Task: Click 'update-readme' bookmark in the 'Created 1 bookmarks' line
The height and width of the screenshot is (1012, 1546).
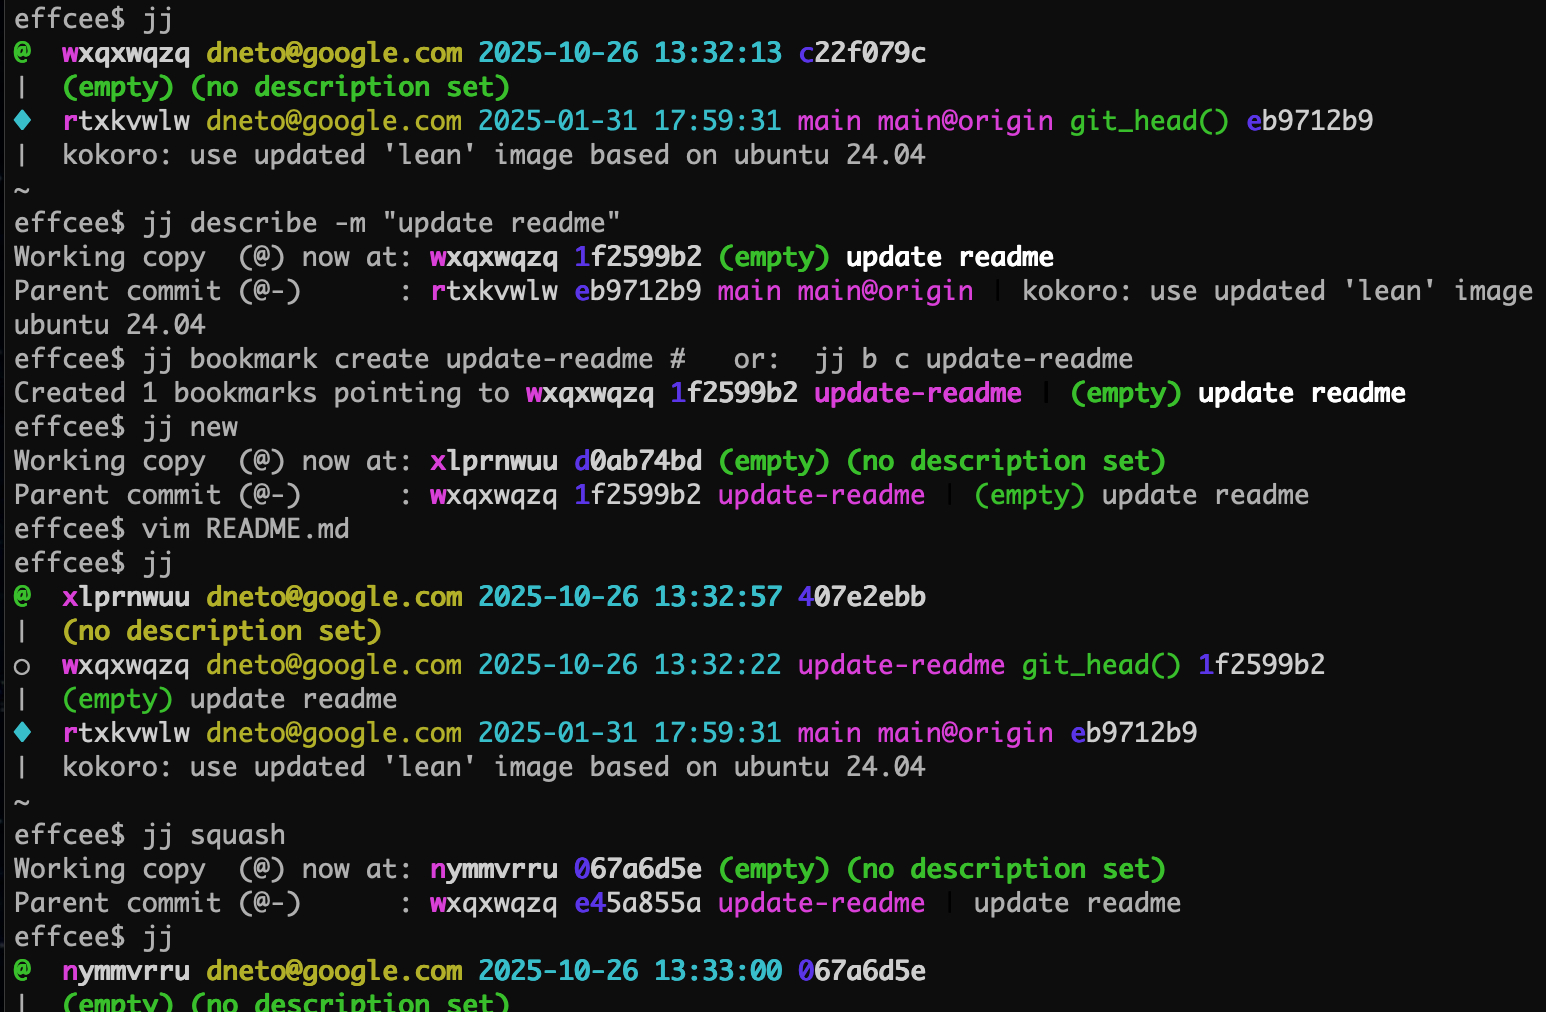Action: coord(917,392)
